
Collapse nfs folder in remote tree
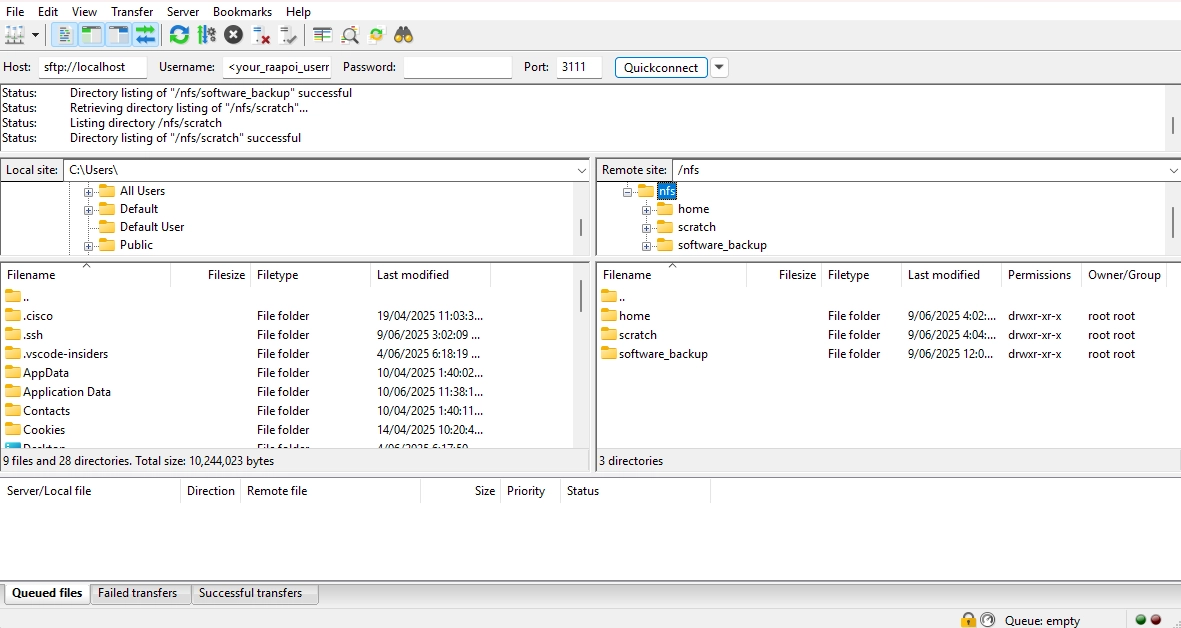pos(627,192)
